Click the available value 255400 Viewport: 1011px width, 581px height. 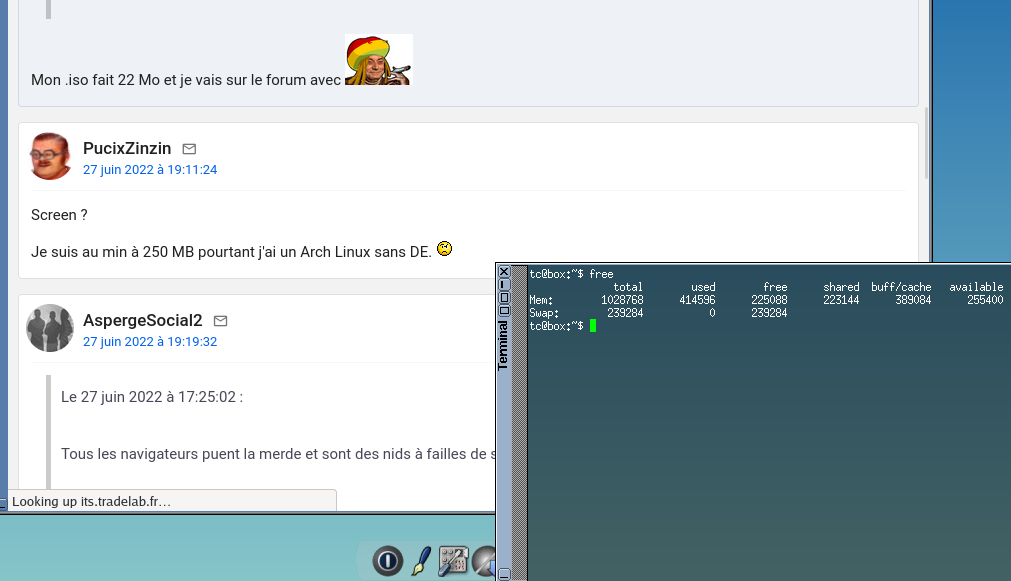click(x=985, y=300)
